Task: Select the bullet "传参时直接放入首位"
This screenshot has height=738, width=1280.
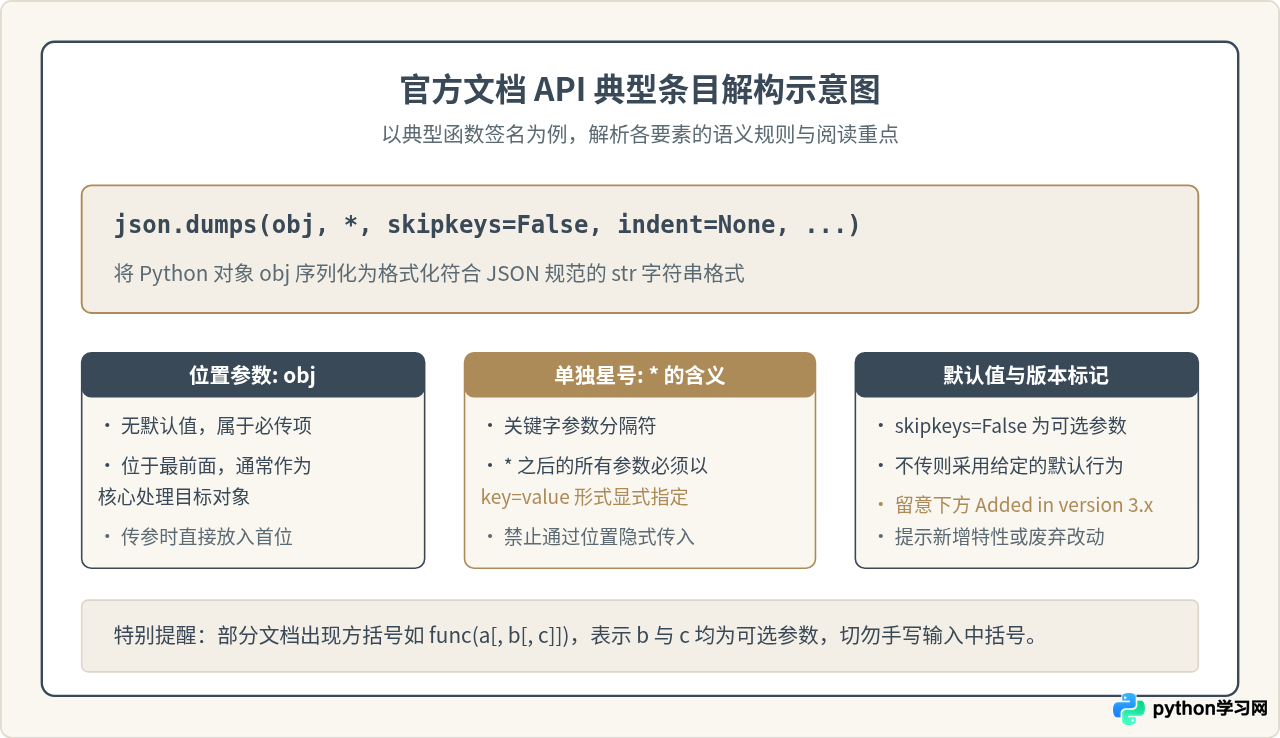Action: click(196, 537)
